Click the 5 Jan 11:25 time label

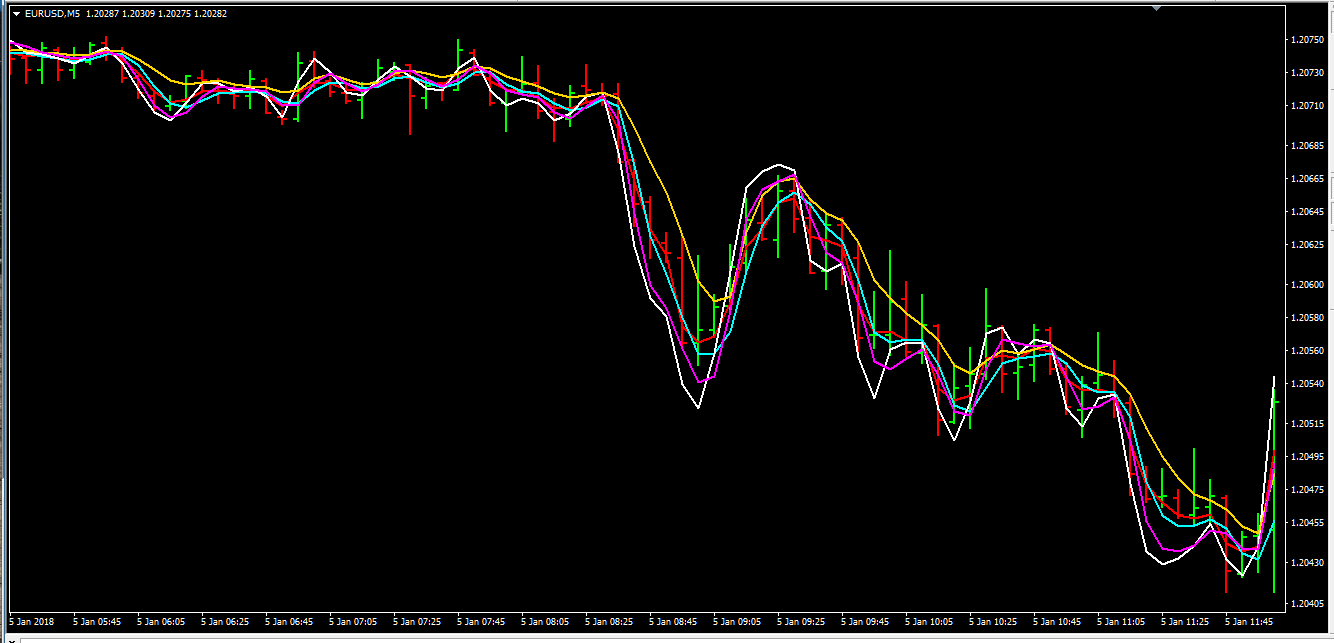pyautogui.click(x=1186, y=622)
